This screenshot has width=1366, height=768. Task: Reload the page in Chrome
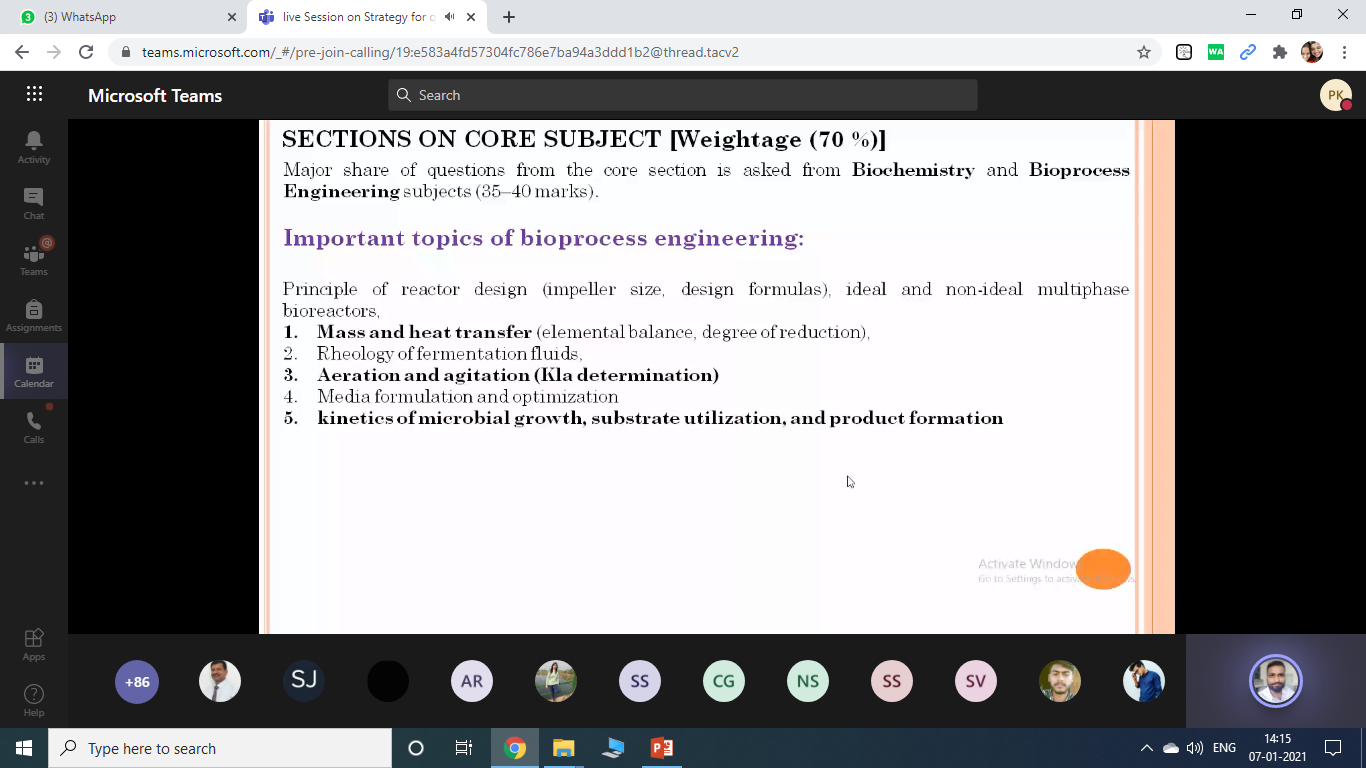coord(86,52)
